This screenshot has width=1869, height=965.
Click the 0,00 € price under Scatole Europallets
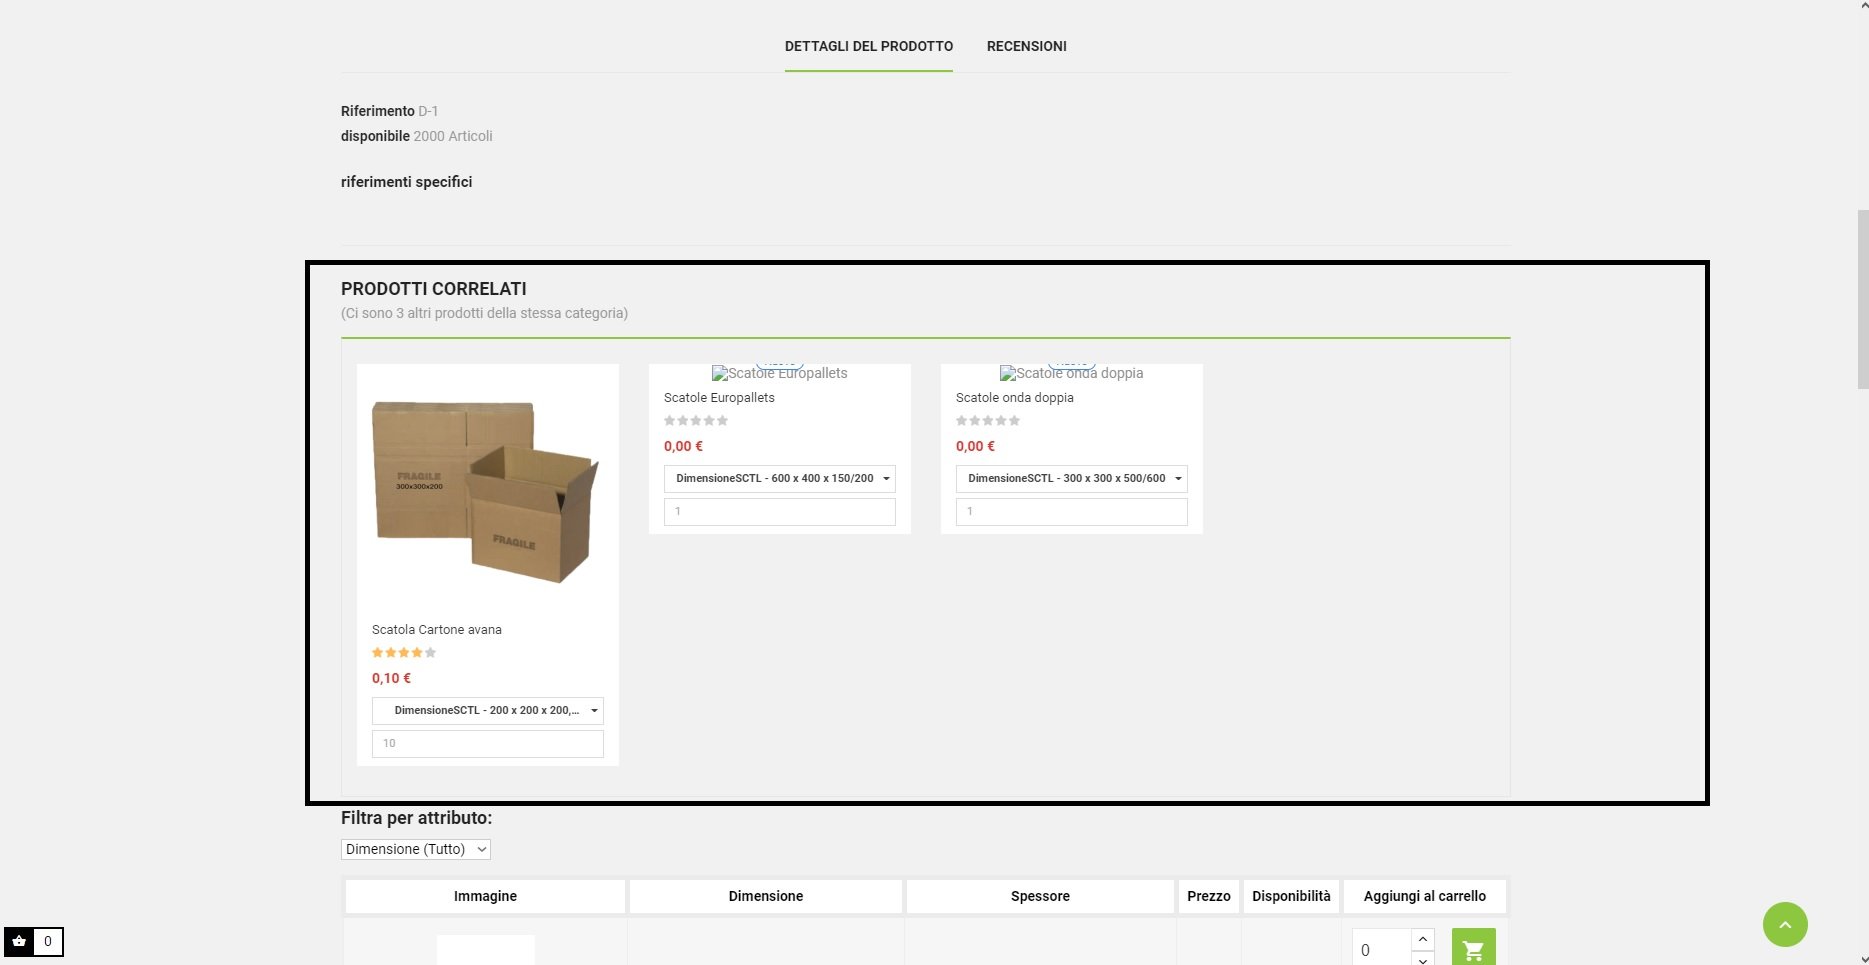[684, 446]
